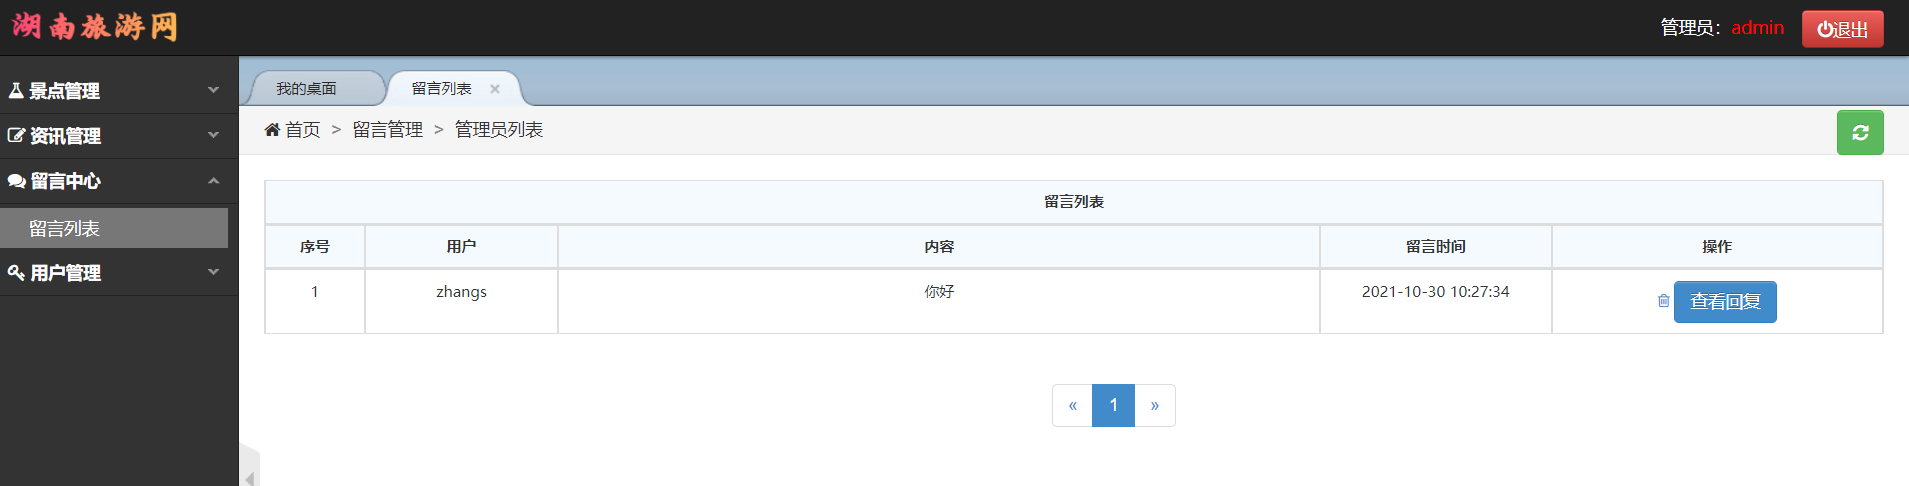Click the home icon in the breadcrumb

(272, 130)
